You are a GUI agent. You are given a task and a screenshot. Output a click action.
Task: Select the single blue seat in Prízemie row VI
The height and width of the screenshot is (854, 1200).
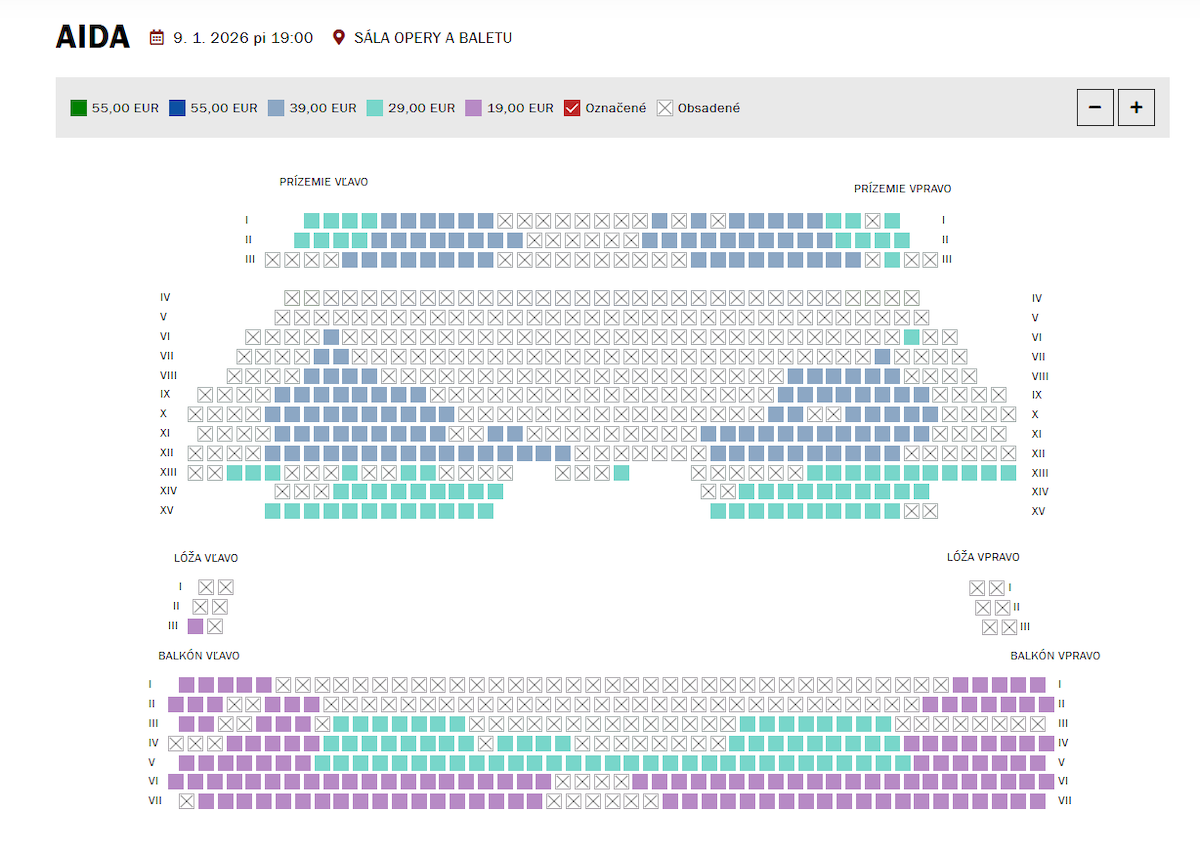(331, 337)
